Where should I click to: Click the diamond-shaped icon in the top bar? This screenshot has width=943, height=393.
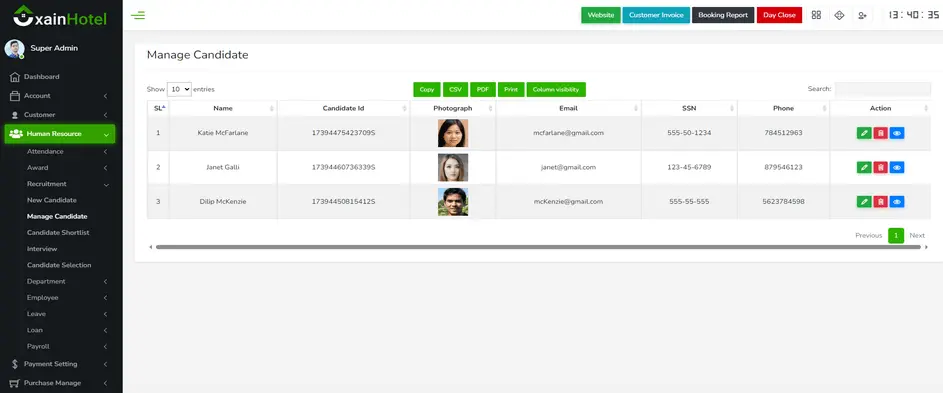tap(840, 15)
